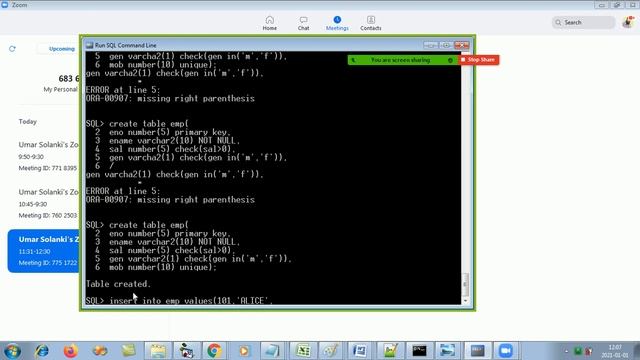Open the media player taskbar icon
The image size is (640, 360).
pyautogui.click(x=244, y=351)
